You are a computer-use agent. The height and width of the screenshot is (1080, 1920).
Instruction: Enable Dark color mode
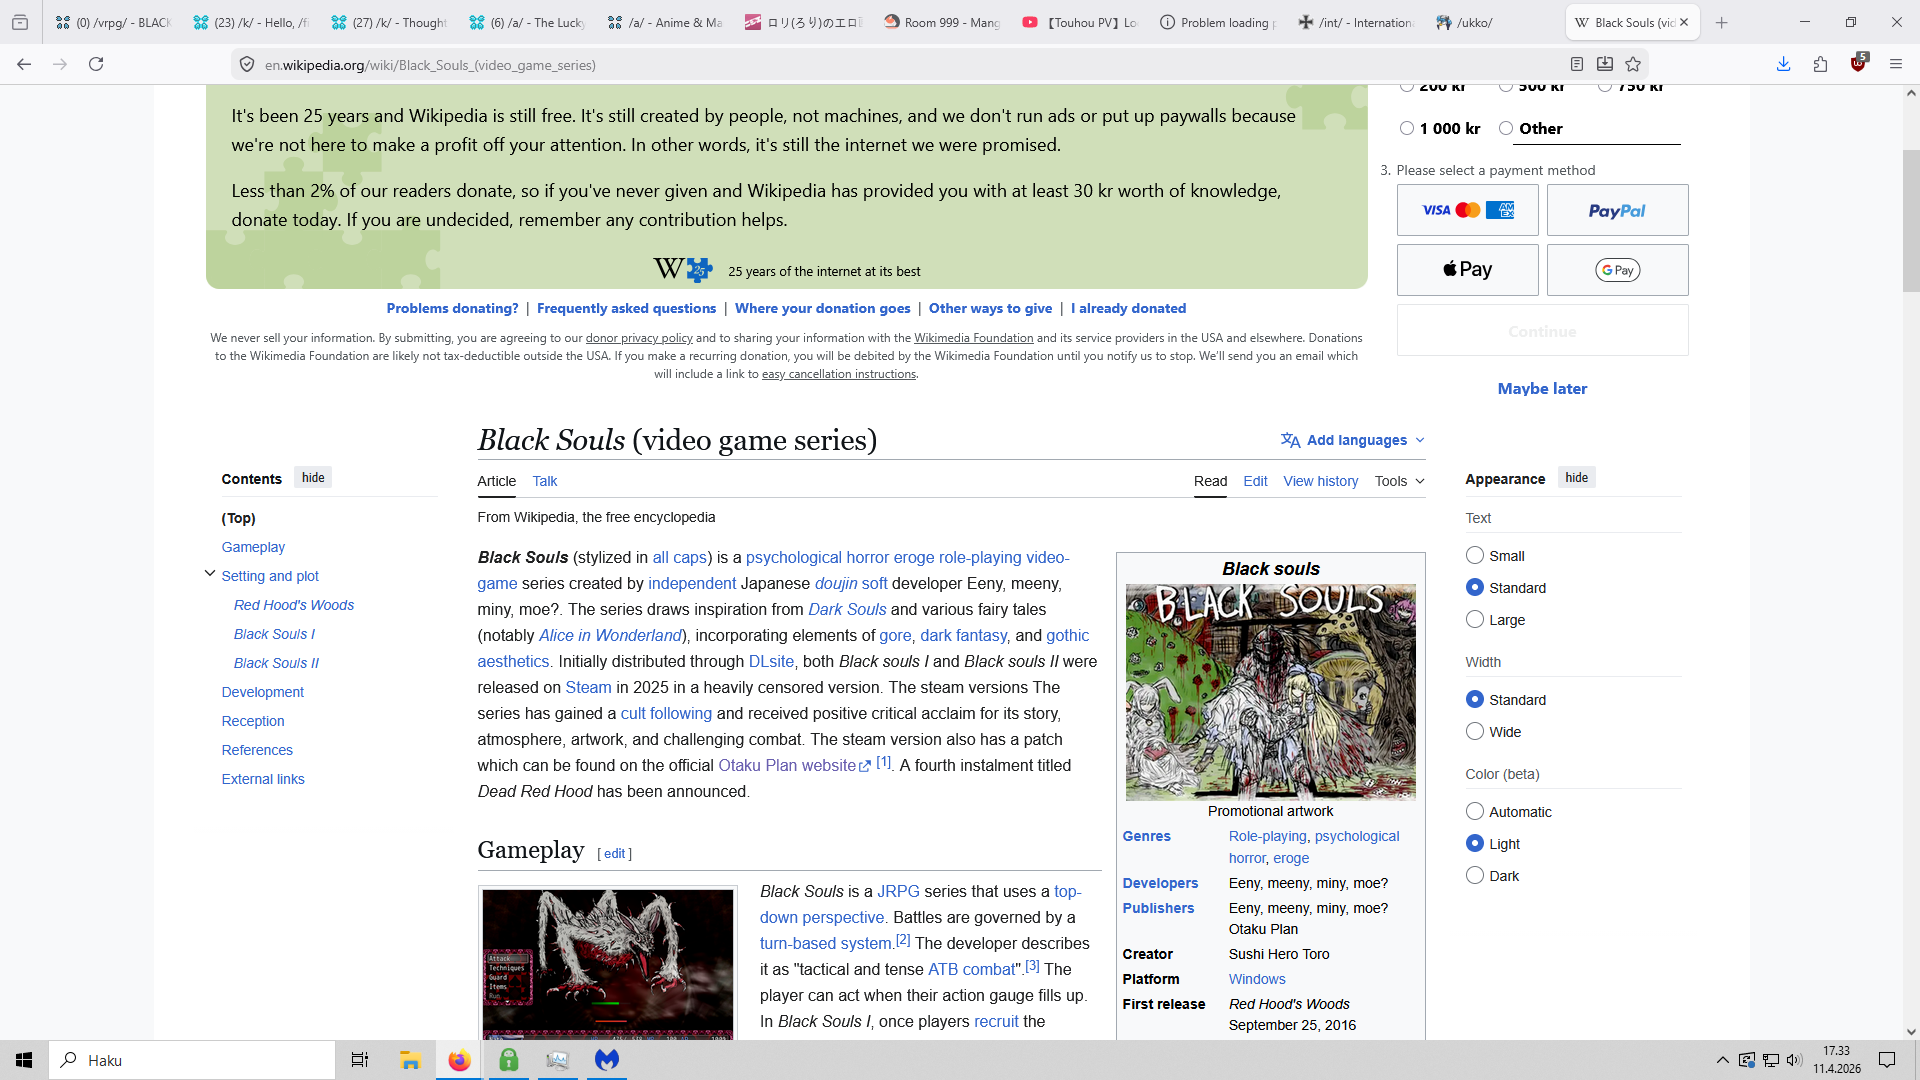coord(1475,876)
